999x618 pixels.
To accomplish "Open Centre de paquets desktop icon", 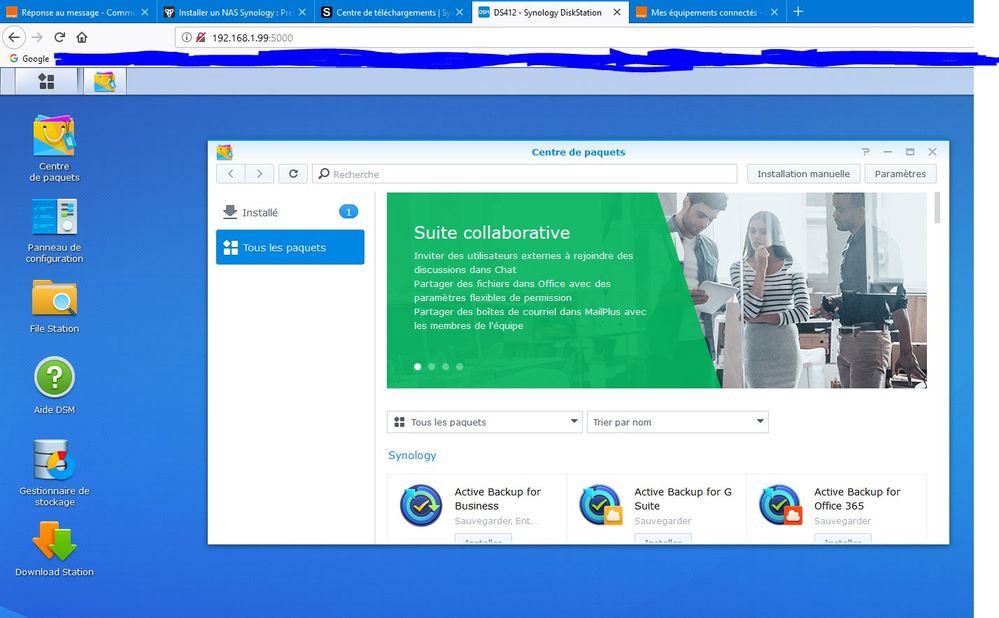I will [54, 137].
